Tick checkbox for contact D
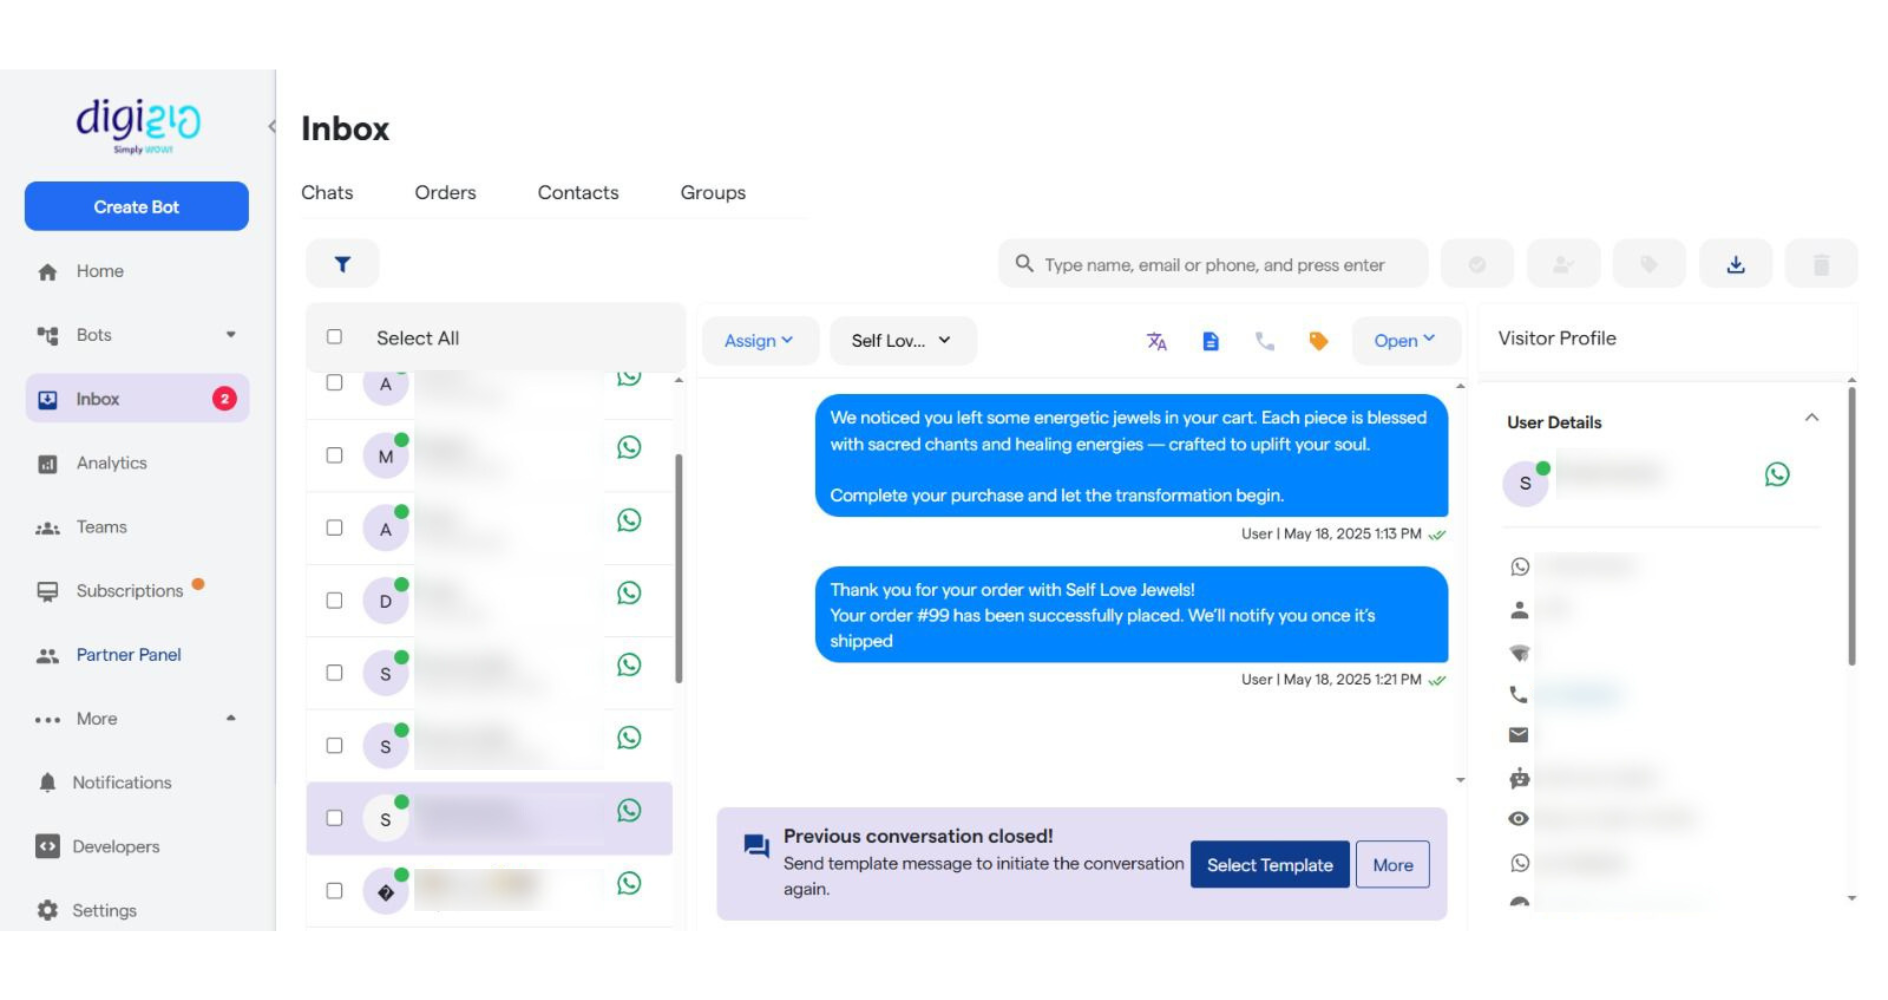1888x1000 pixels. coord(335,600)
